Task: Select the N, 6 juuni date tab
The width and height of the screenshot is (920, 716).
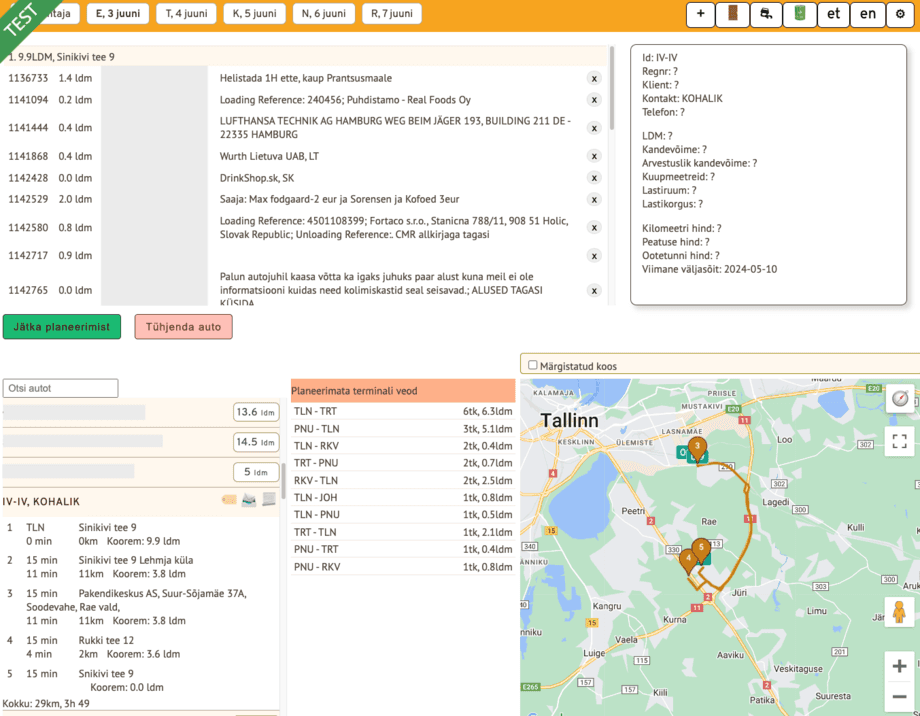Action: 323,13
